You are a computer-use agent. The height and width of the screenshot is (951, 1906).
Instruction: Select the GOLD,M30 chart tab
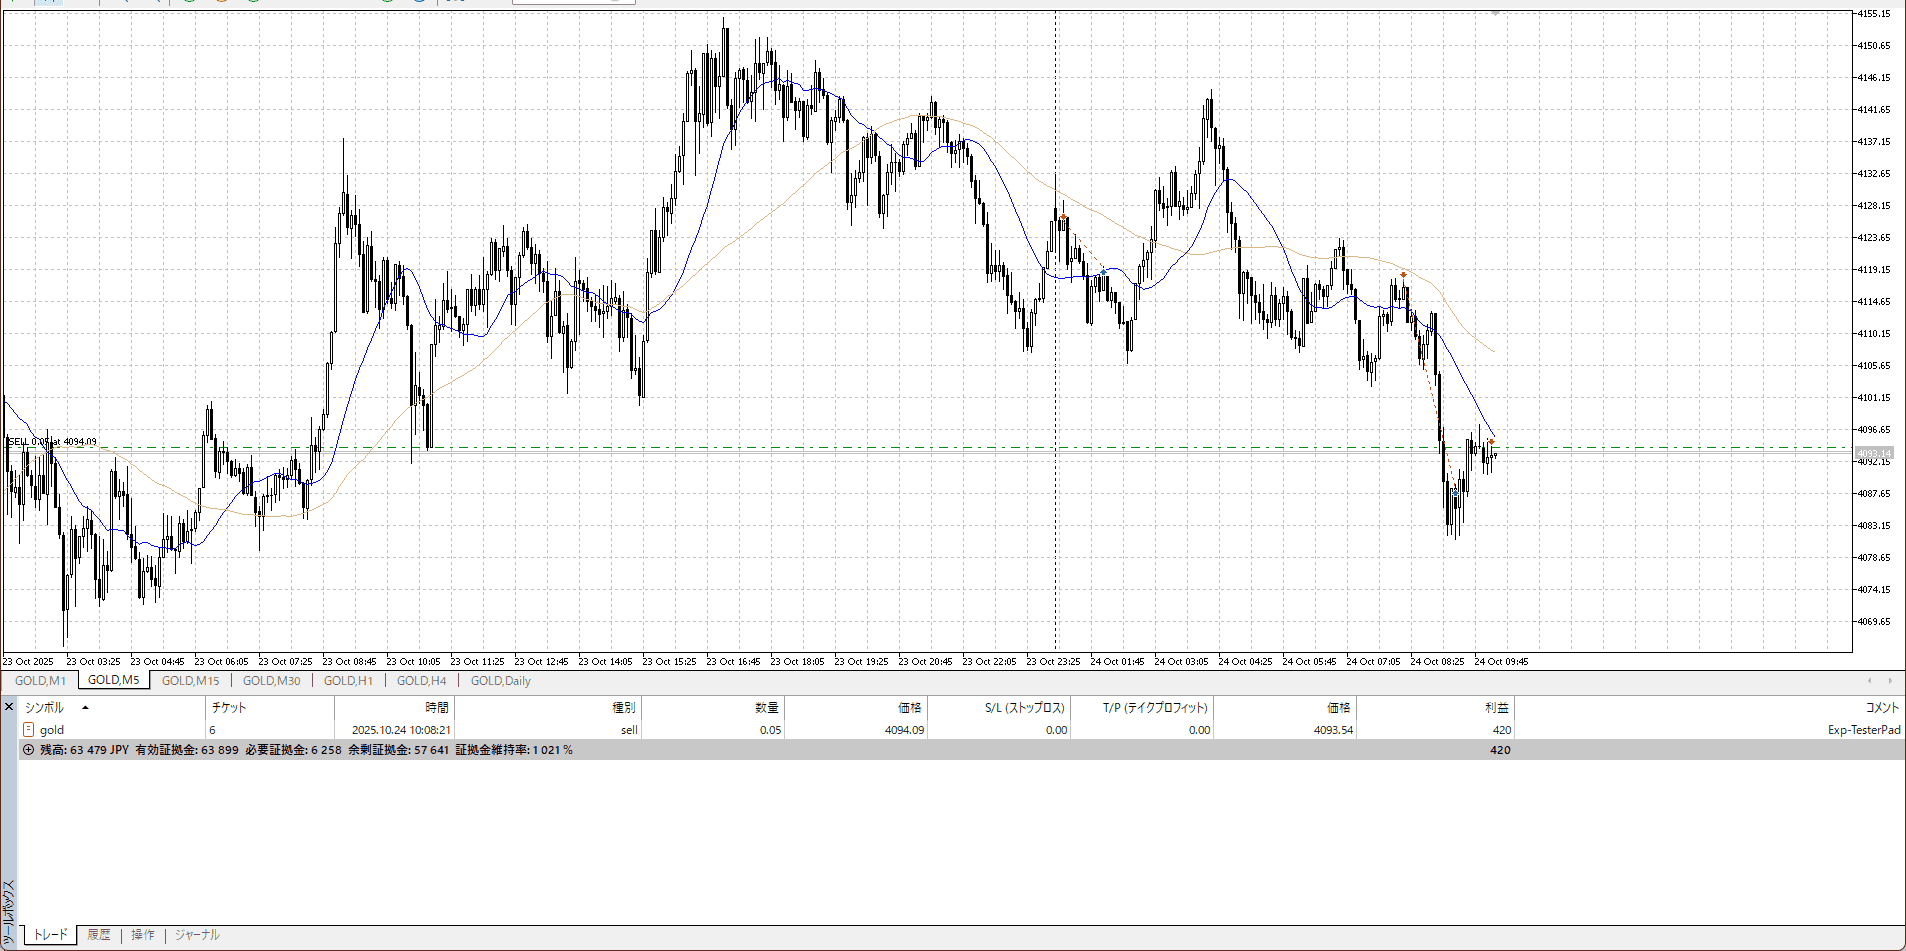271,681
